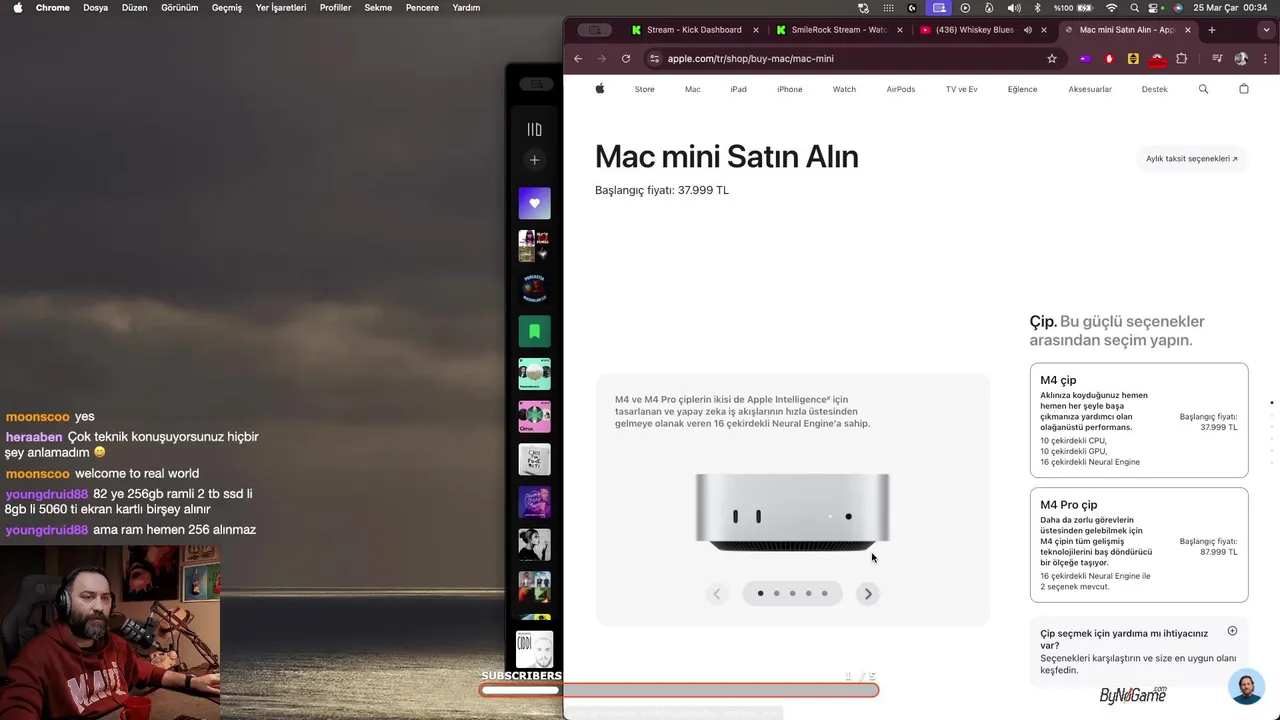This screenshot has height=720, width=1280.
Task: Open the Geçmiş menu
Action: pos(227,8)
